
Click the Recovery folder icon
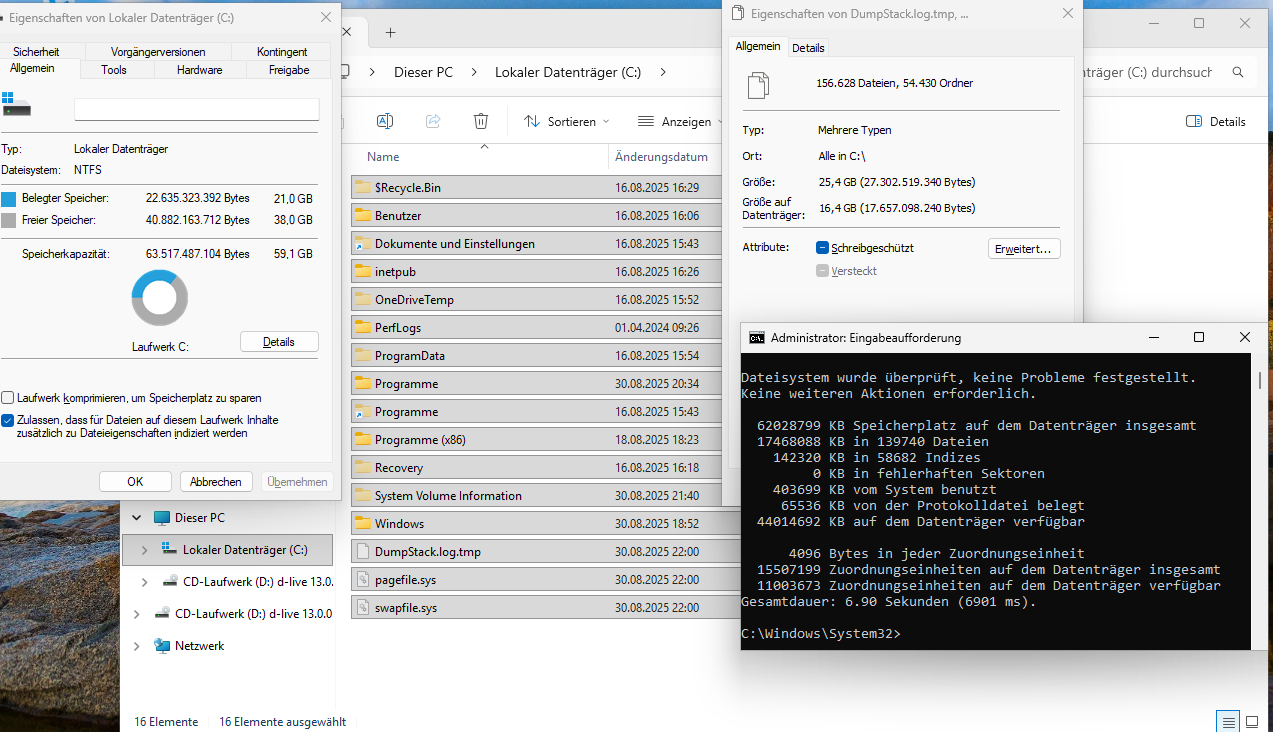click(362, 467)
